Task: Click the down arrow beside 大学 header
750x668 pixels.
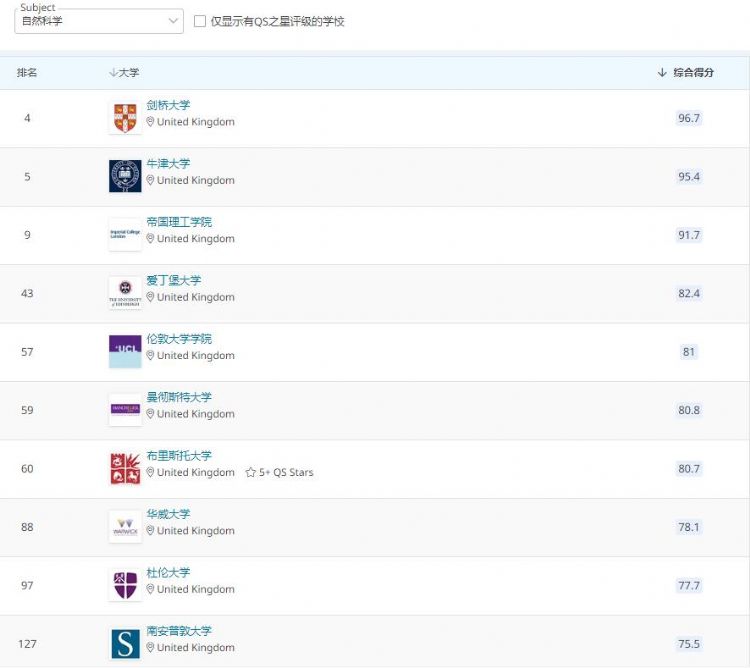Action: (x=113, y=73)
